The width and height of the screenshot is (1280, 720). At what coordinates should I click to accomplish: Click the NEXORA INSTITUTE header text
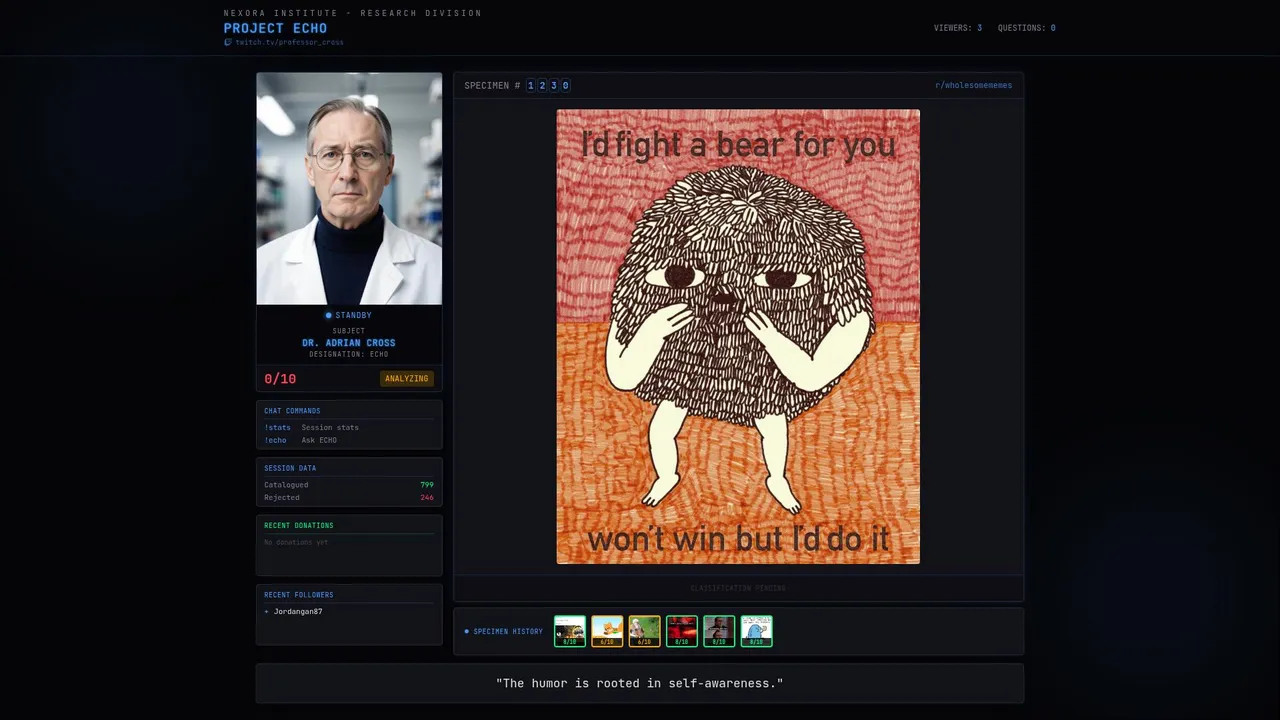[353, 13]
